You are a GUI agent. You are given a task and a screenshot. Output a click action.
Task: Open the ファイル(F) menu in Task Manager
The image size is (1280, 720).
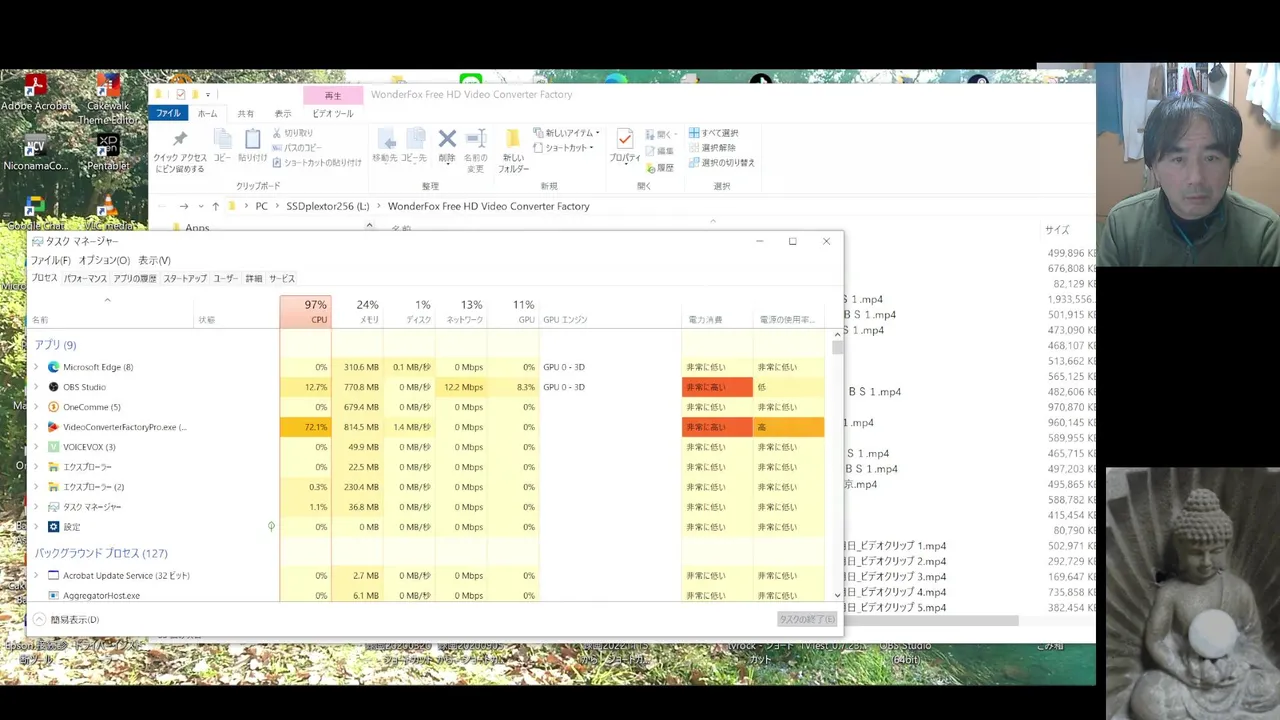tap(50, 260)
